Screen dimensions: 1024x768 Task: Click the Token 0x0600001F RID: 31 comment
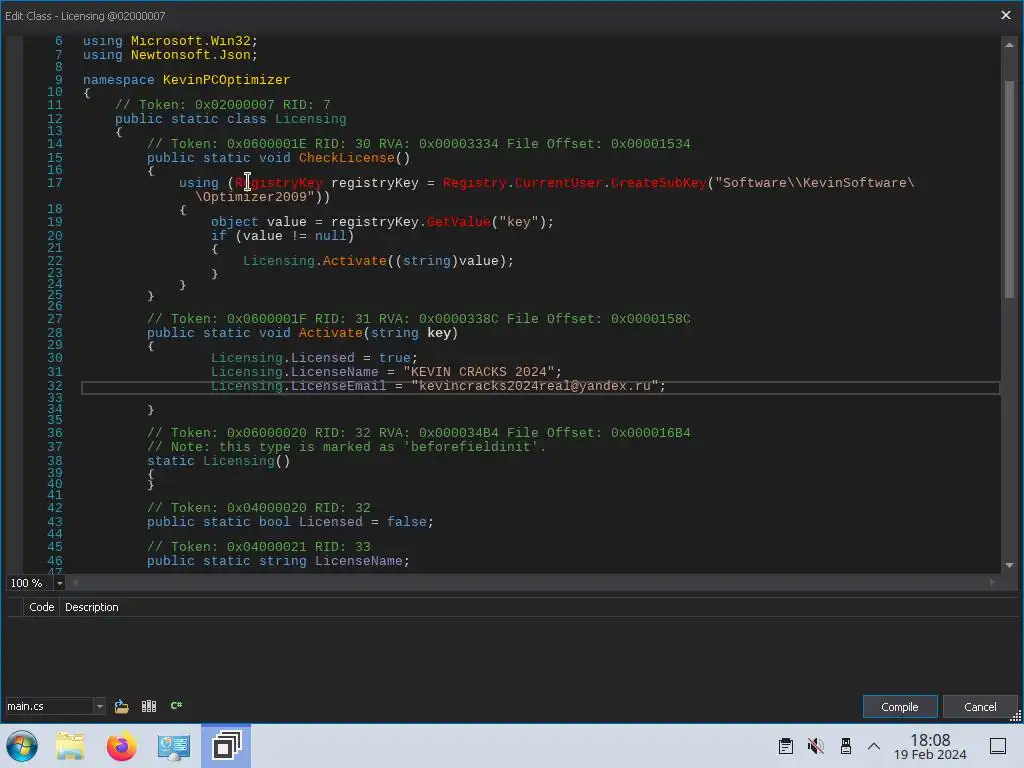[418, 319]
